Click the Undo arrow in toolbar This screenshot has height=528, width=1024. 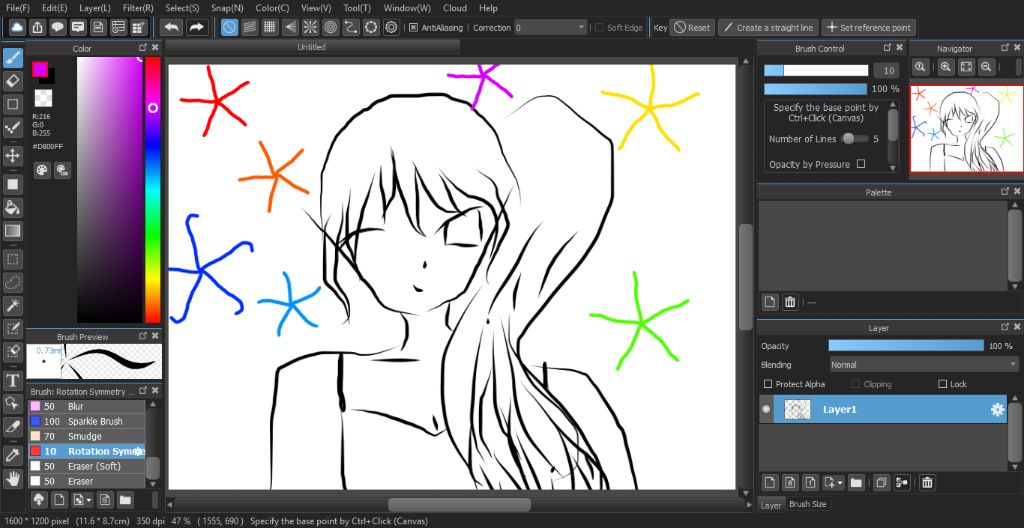171,27
